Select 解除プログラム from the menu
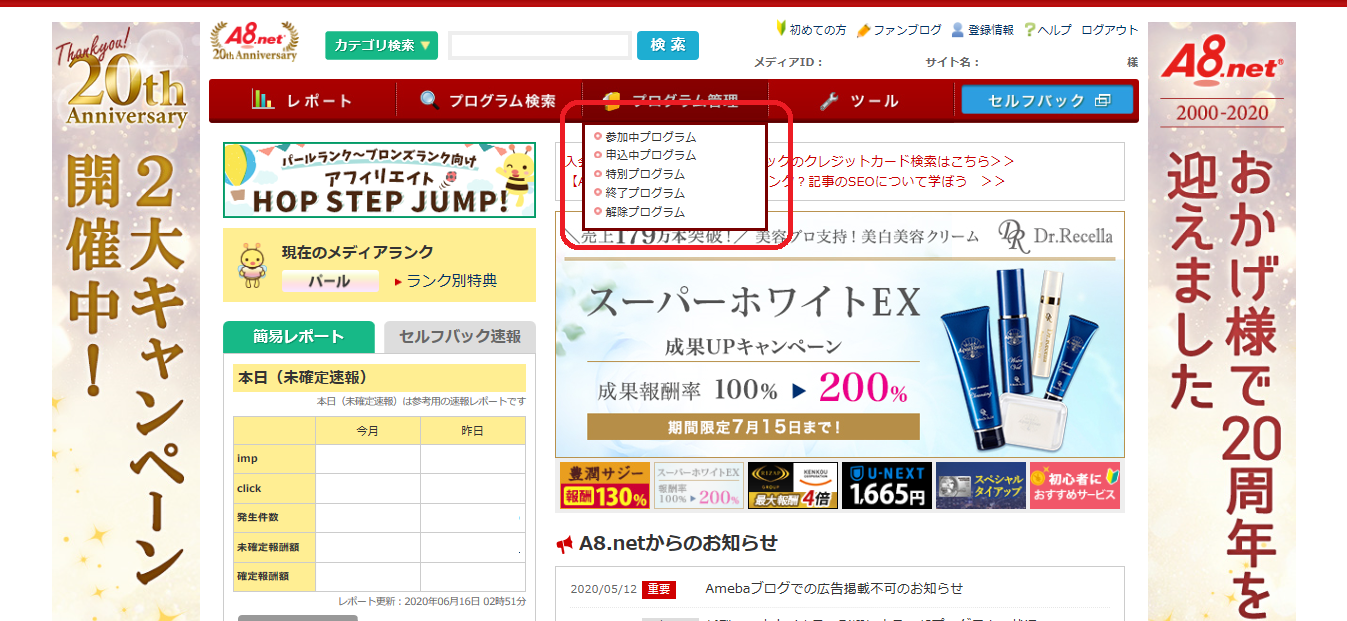1347x621 pixels. click(645, 212)
